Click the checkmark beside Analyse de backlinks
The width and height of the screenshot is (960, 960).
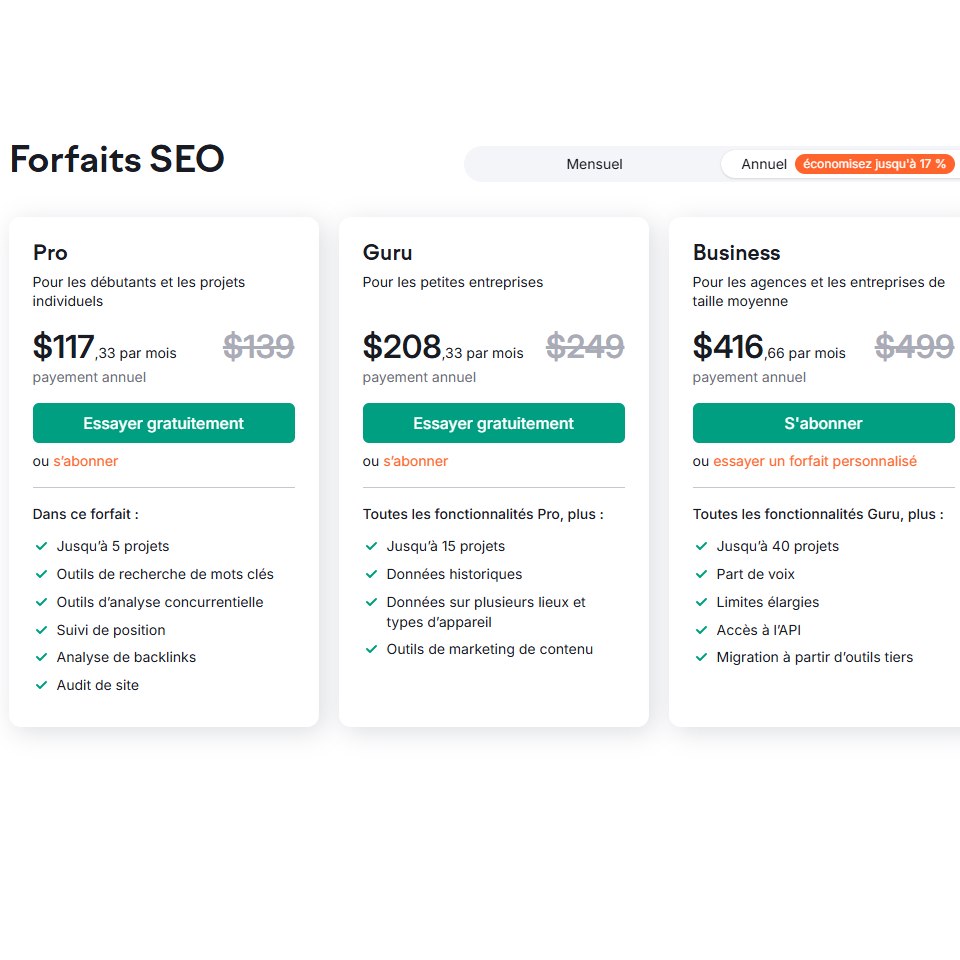pyautogui.click(x=42, y=657)
